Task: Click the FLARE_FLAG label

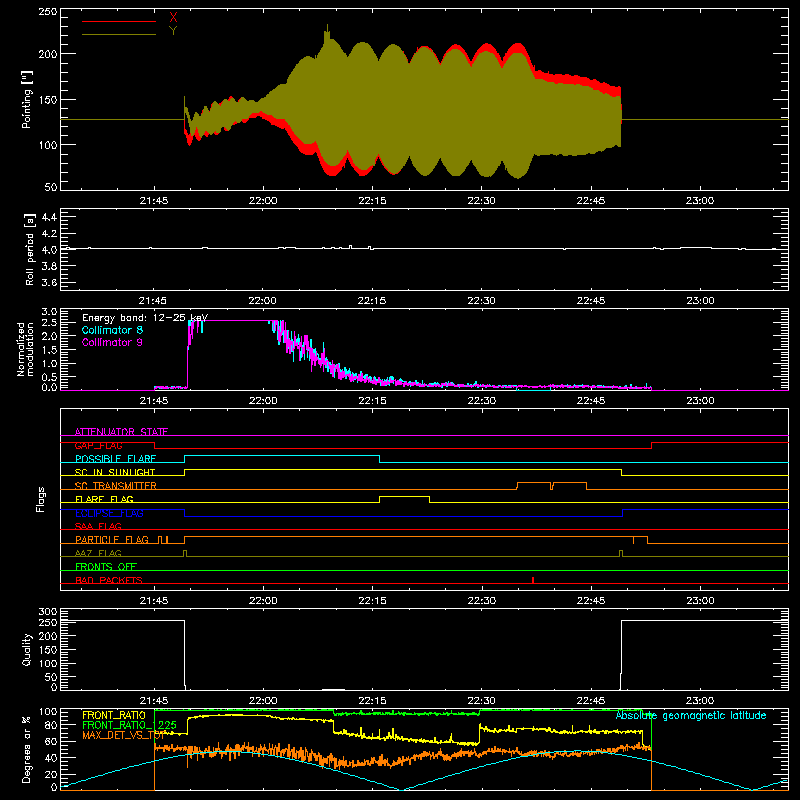Action: coord(104,499)
